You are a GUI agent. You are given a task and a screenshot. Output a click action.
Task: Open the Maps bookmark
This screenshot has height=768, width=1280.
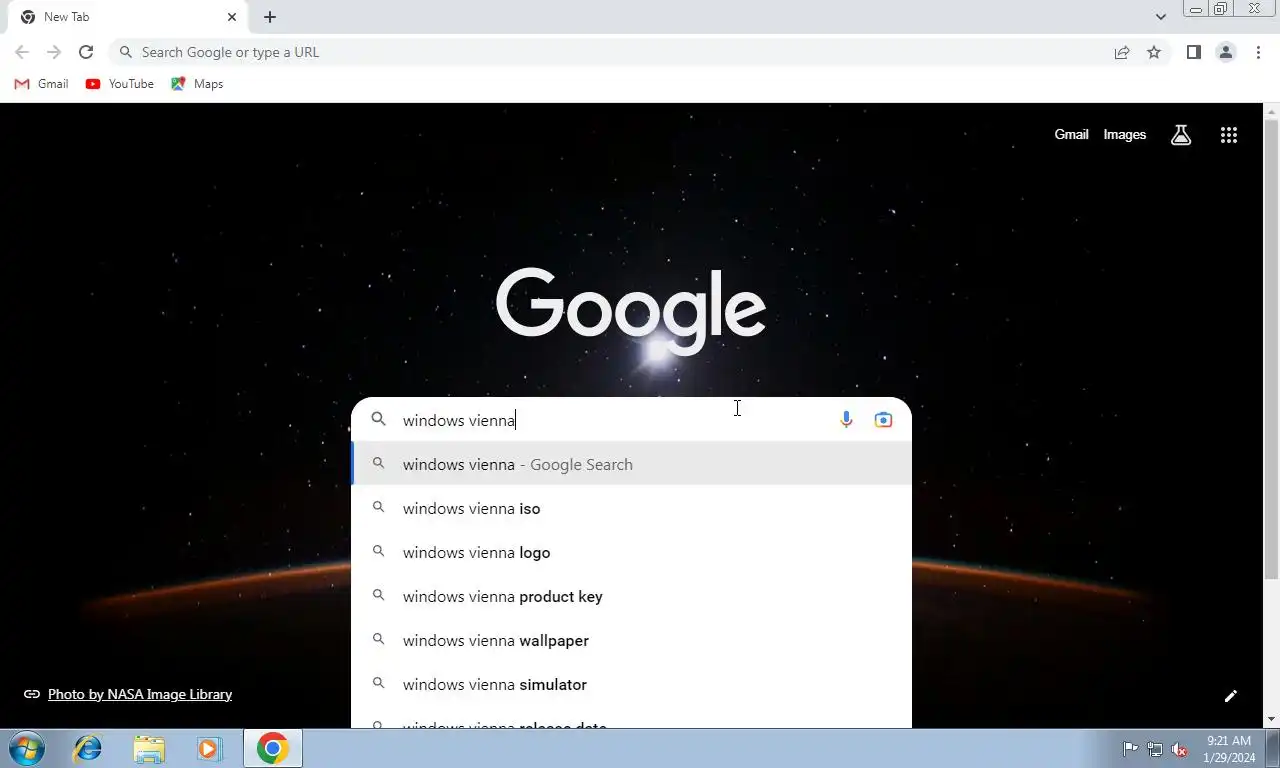pyautogui.click(x=197, y=84)
